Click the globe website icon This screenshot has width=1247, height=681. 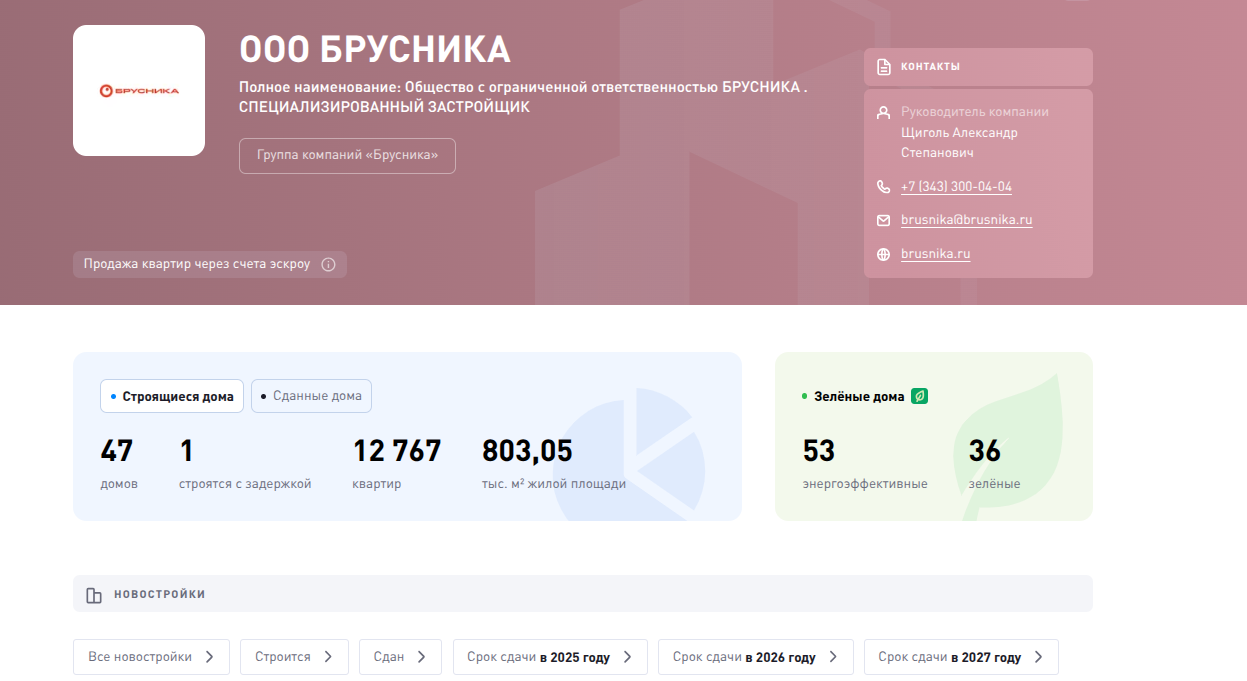pyautogui.click(x=883, y=254)
